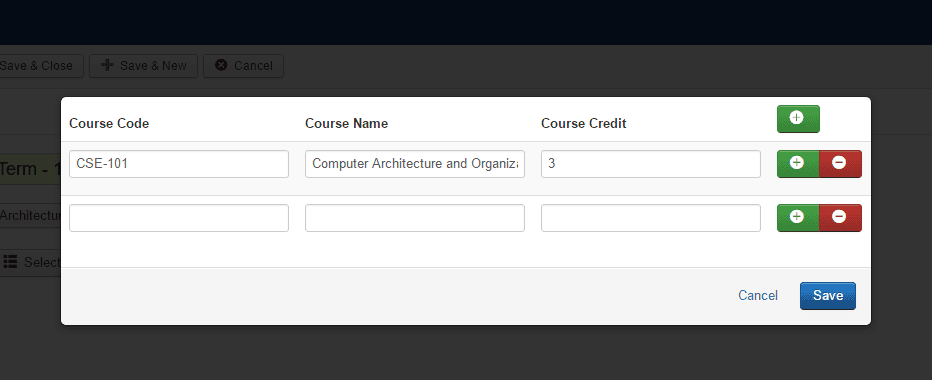932x380 pixels.
Task: Click green plus button in the empty second row
Action: coord(798,218)
